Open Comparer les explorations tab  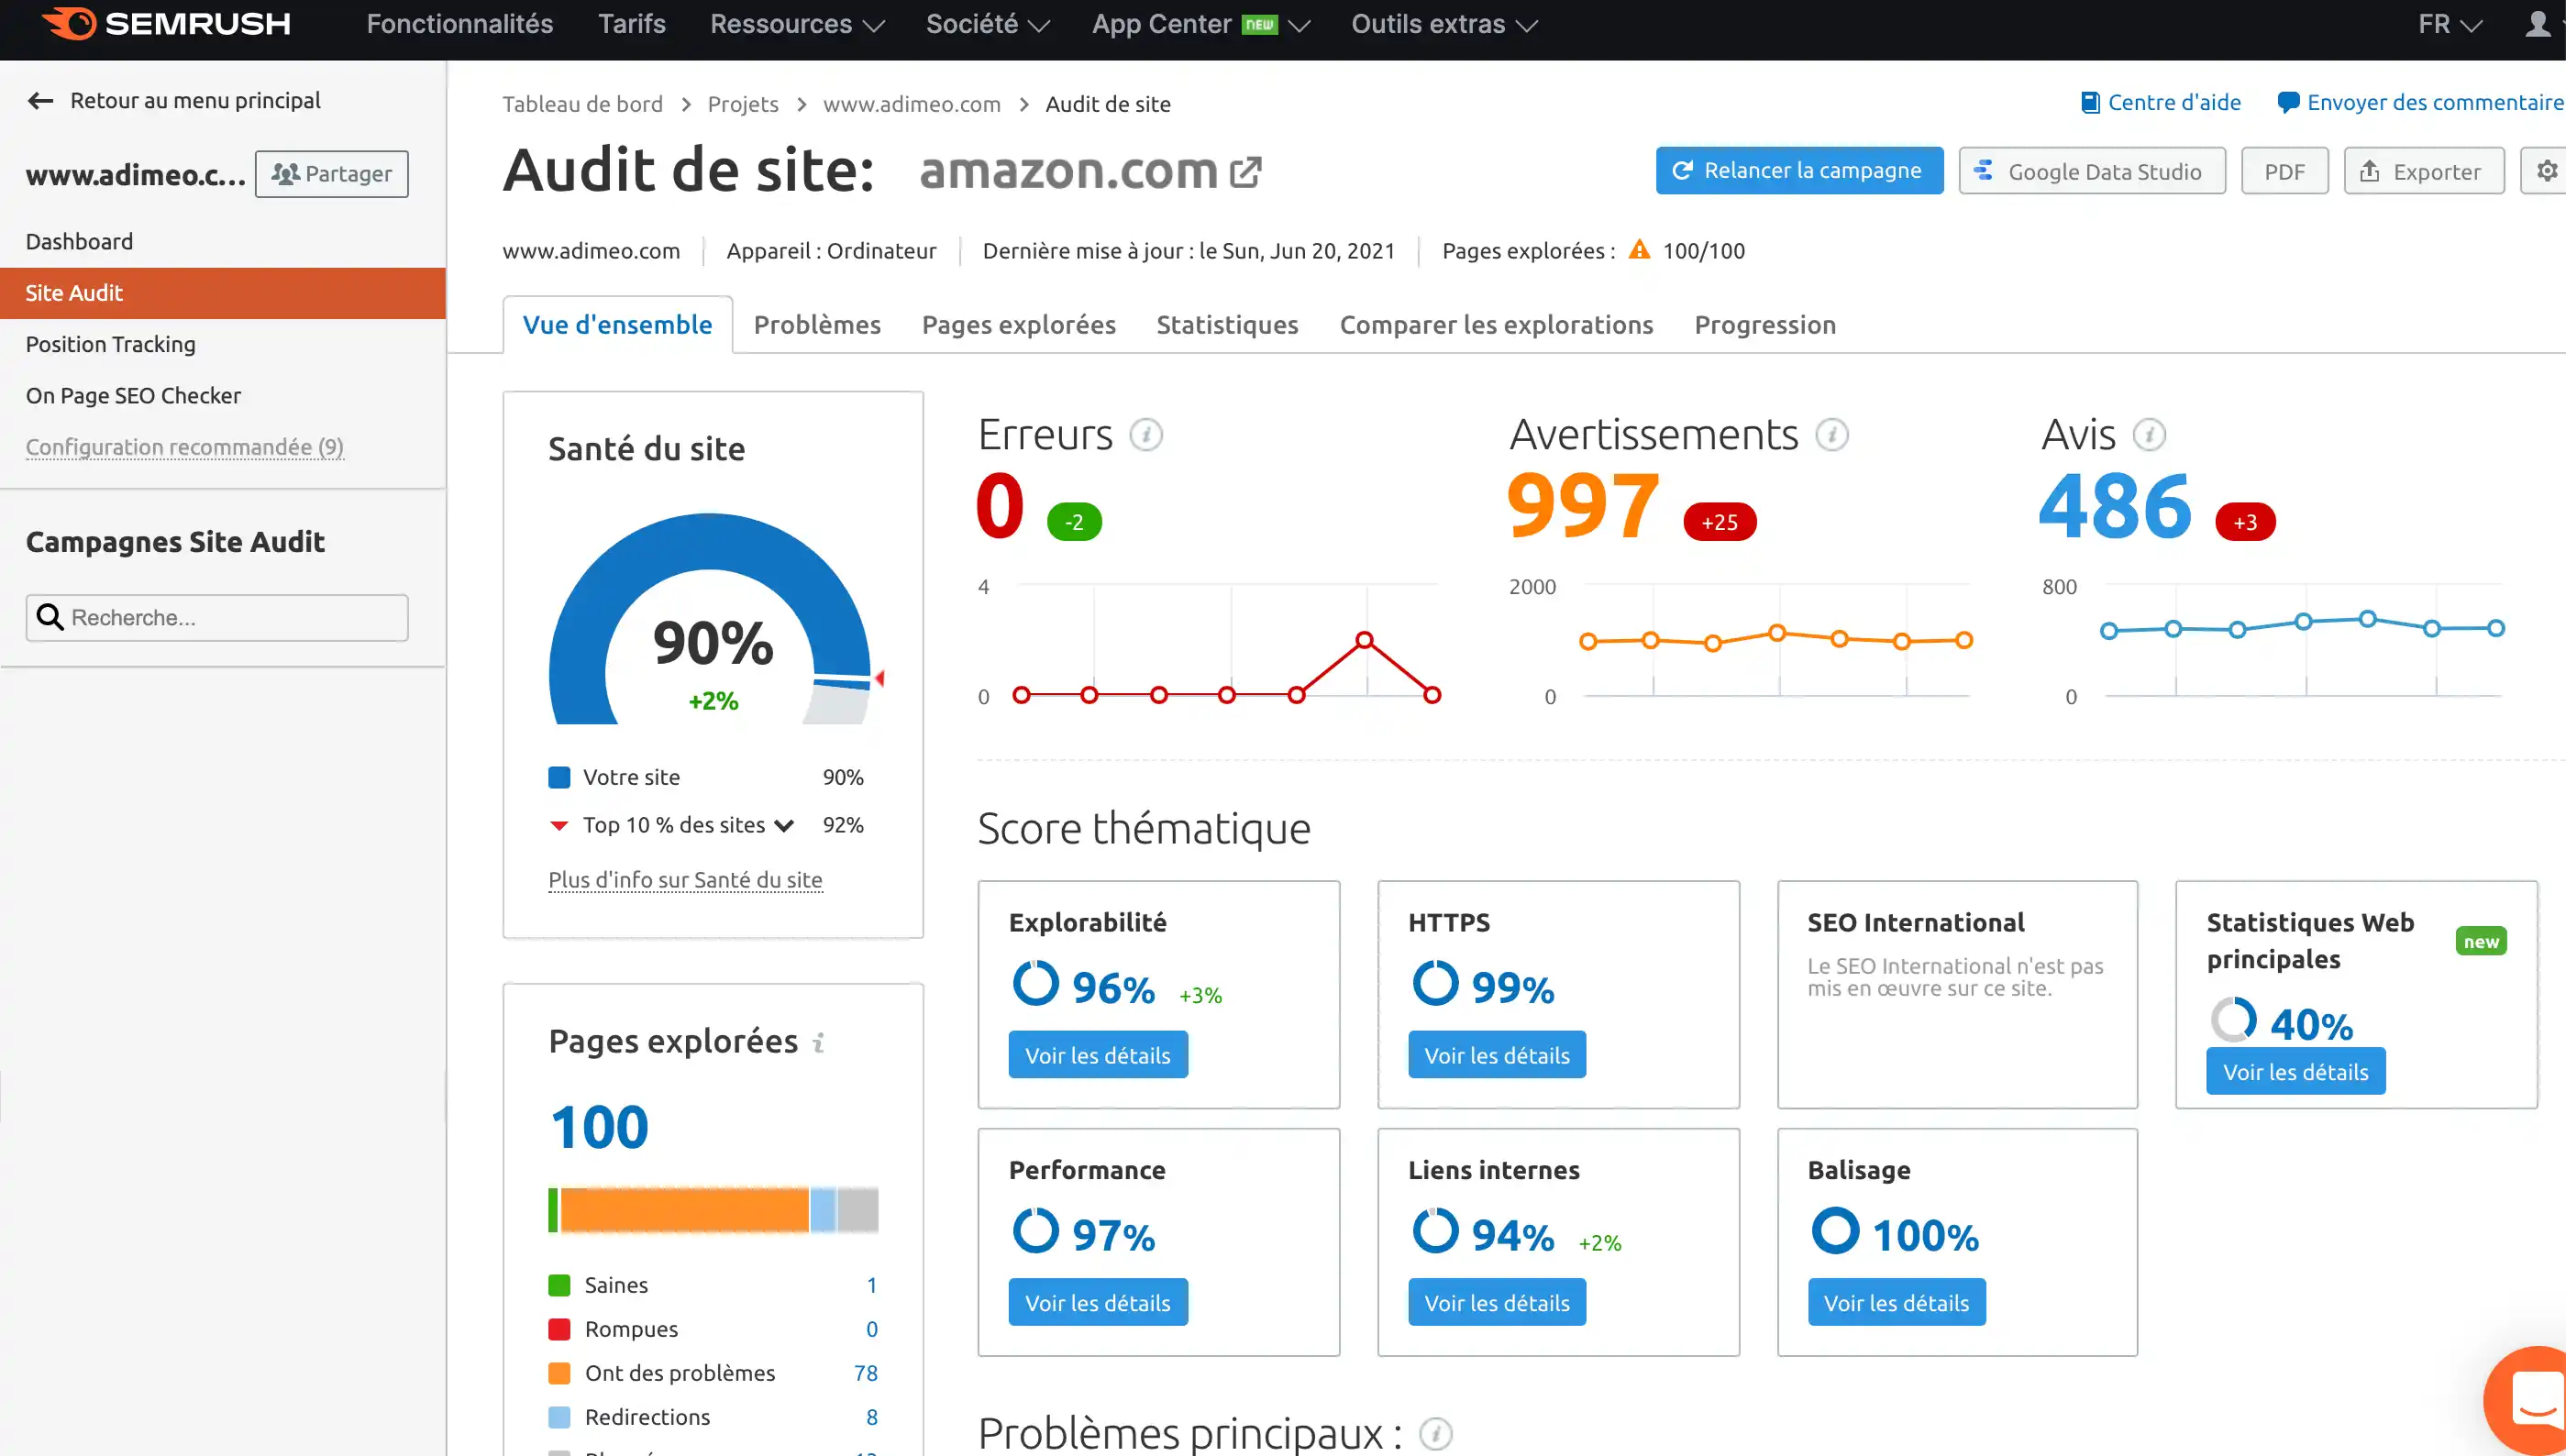point(1496,325)
